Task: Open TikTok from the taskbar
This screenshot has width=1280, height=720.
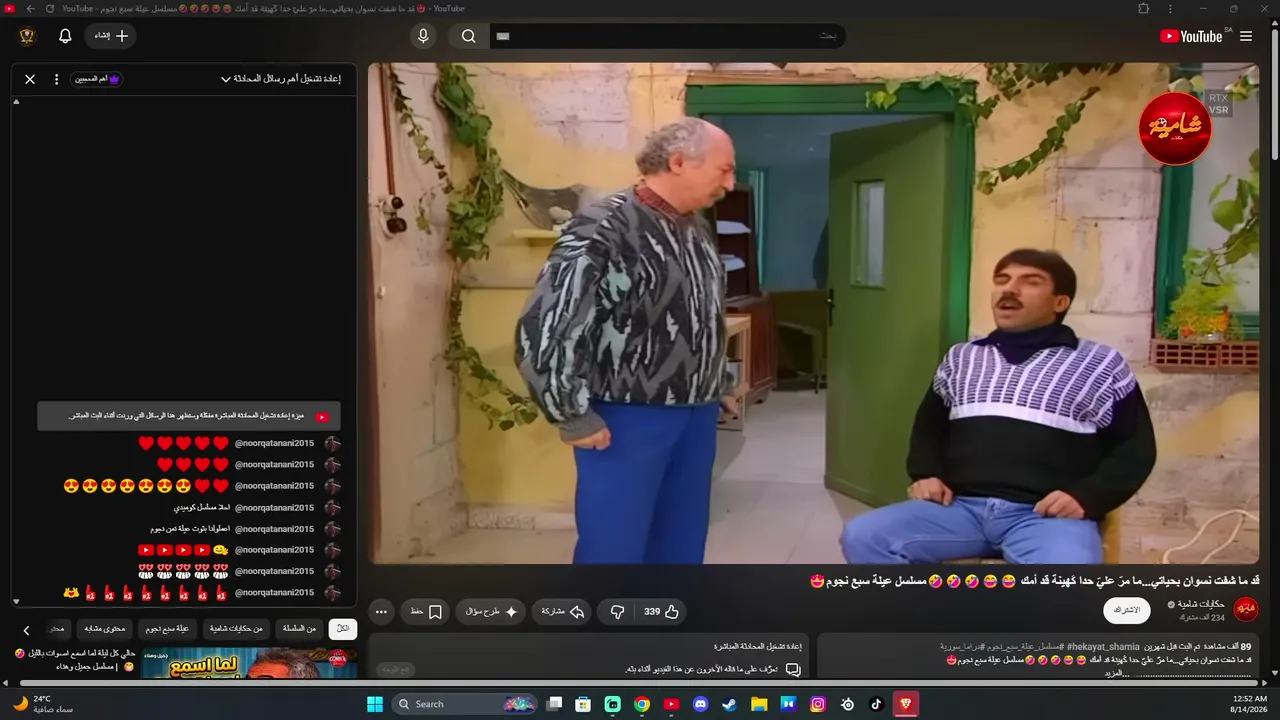Action: pos(877,704)
